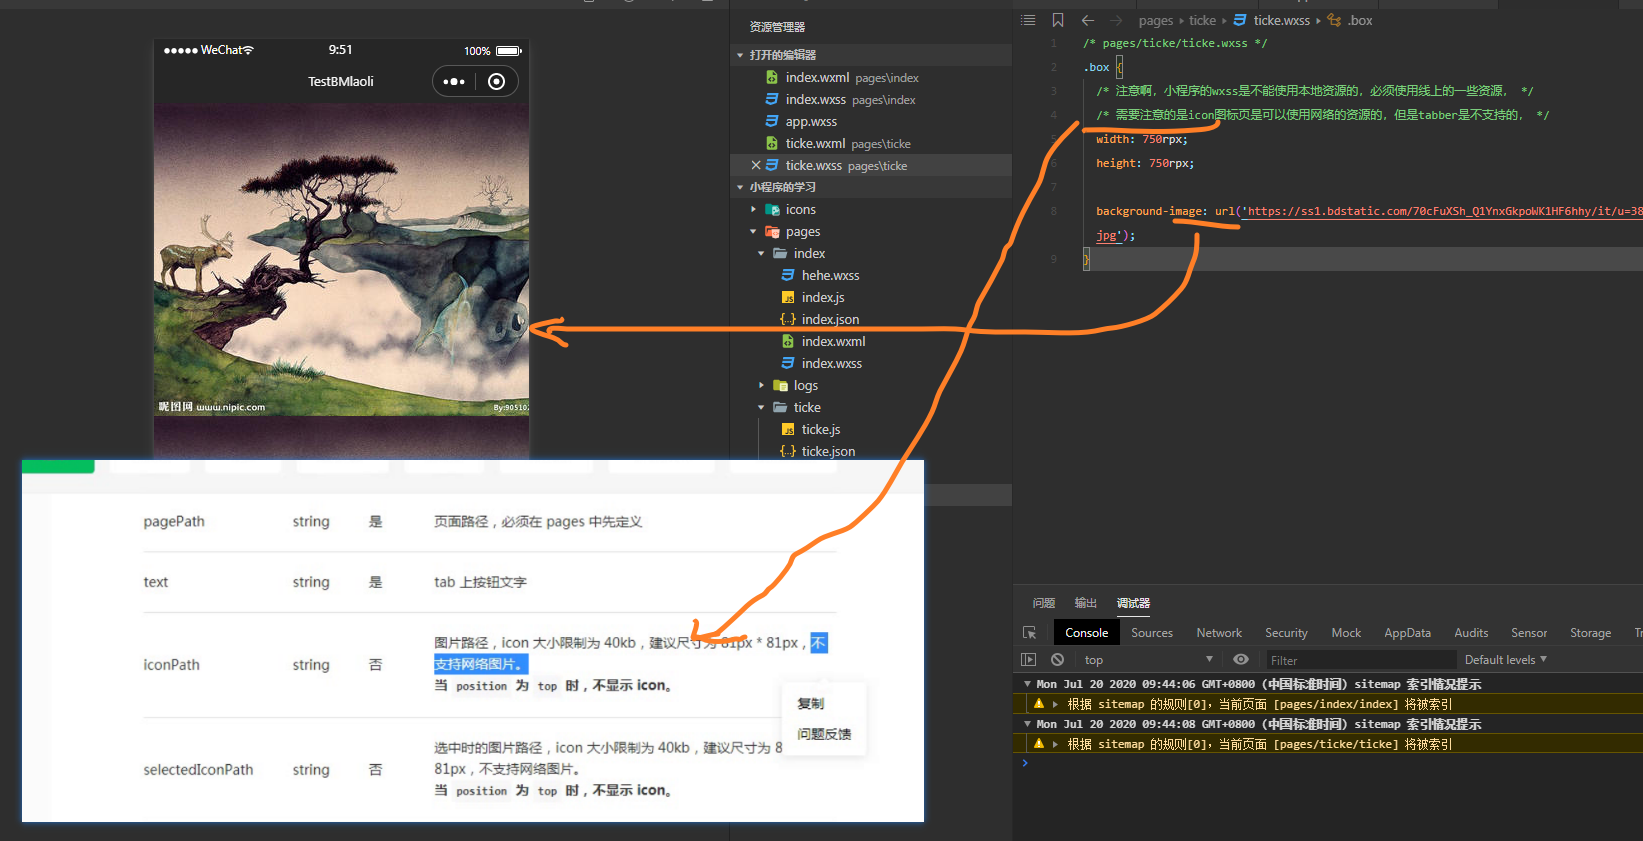
Task: Click the warning icon on pages/index/index log
Action: [1039, 704]
